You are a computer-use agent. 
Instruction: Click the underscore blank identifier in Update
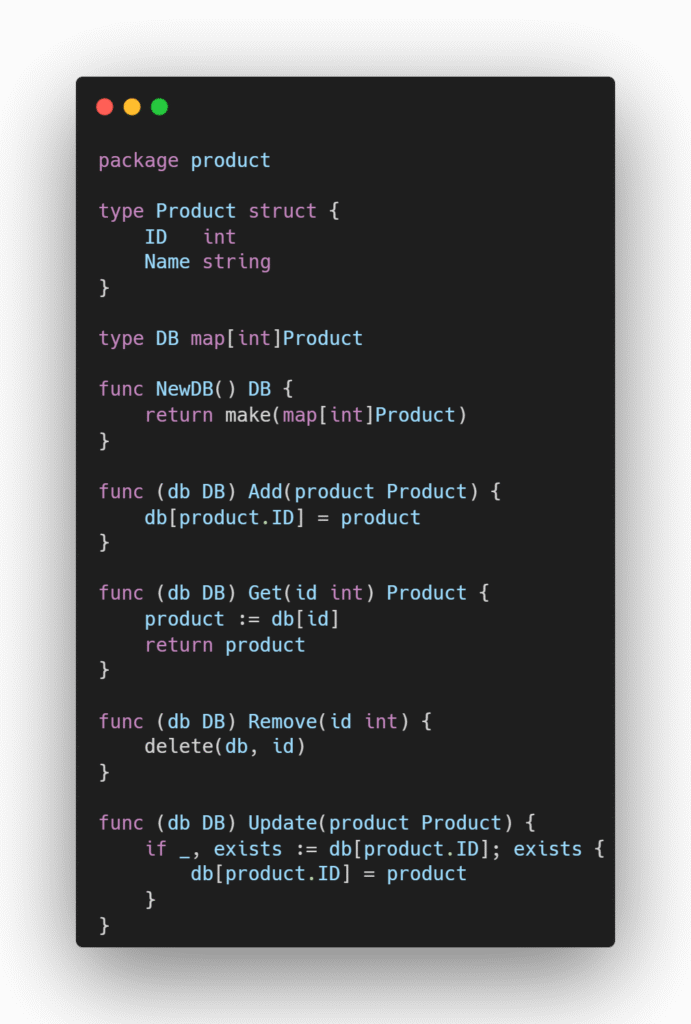(184, 849)
